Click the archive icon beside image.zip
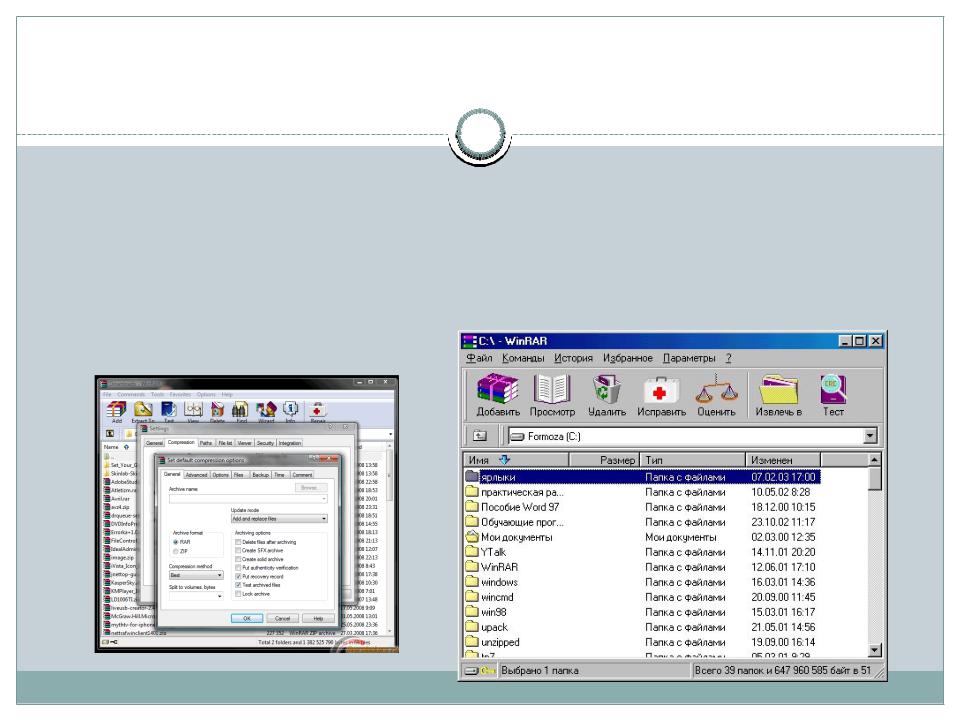Image resolution: width=960 pixels, height=720 pixels. coord(107,558)
